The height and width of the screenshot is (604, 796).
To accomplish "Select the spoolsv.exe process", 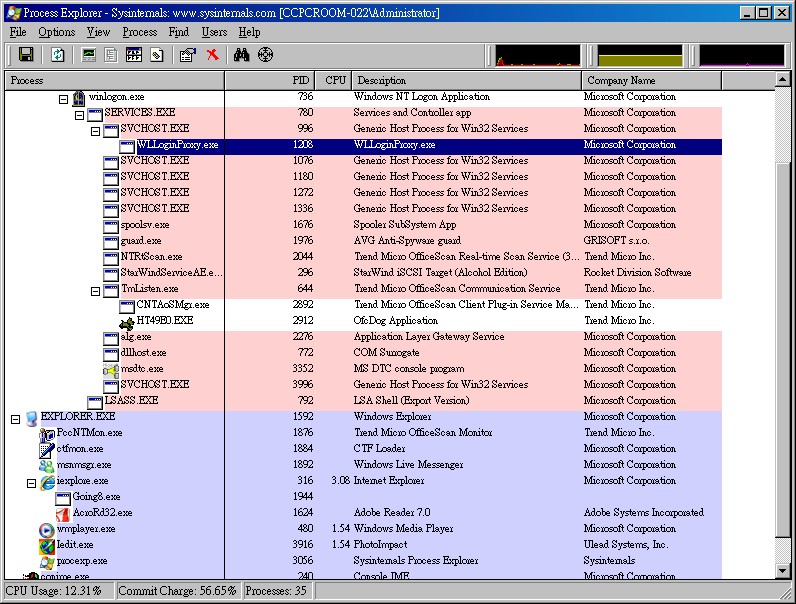I will tap(145, 224).
